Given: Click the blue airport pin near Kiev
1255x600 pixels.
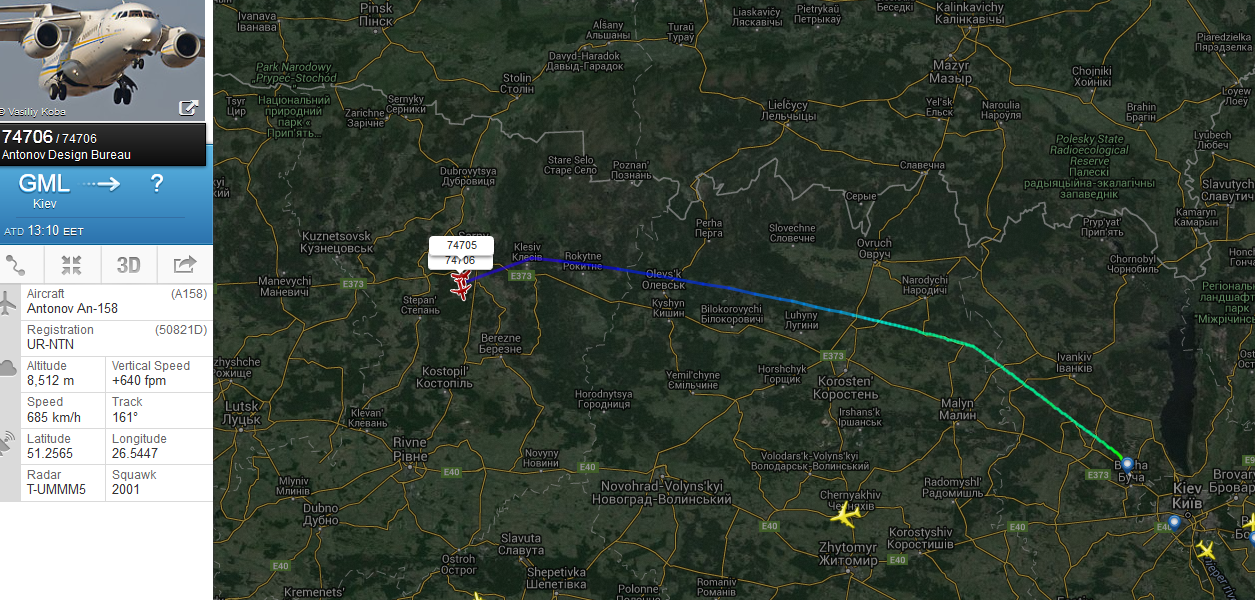Looking at the screenshot, I should point(1174,522).
